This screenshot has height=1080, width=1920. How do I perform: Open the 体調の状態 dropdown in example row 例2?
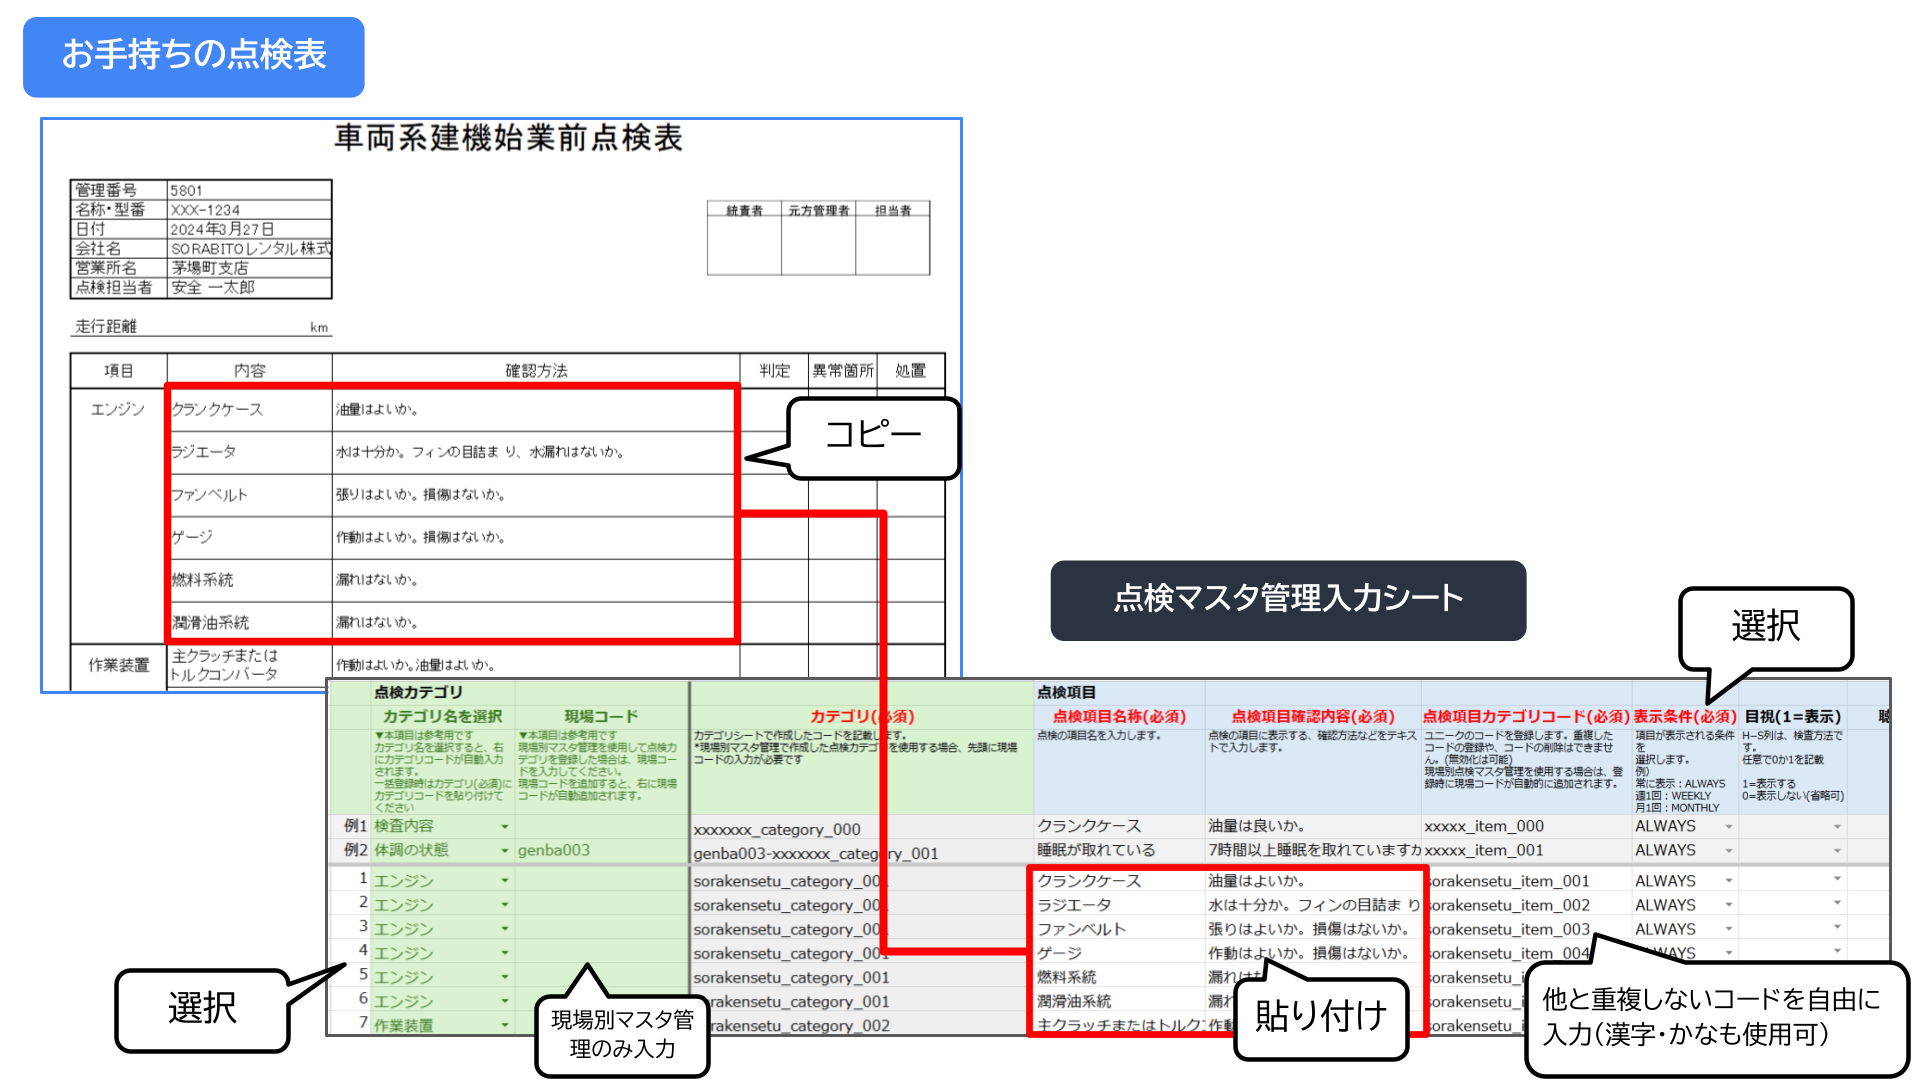pyautogui.click(x=505, y=850)
